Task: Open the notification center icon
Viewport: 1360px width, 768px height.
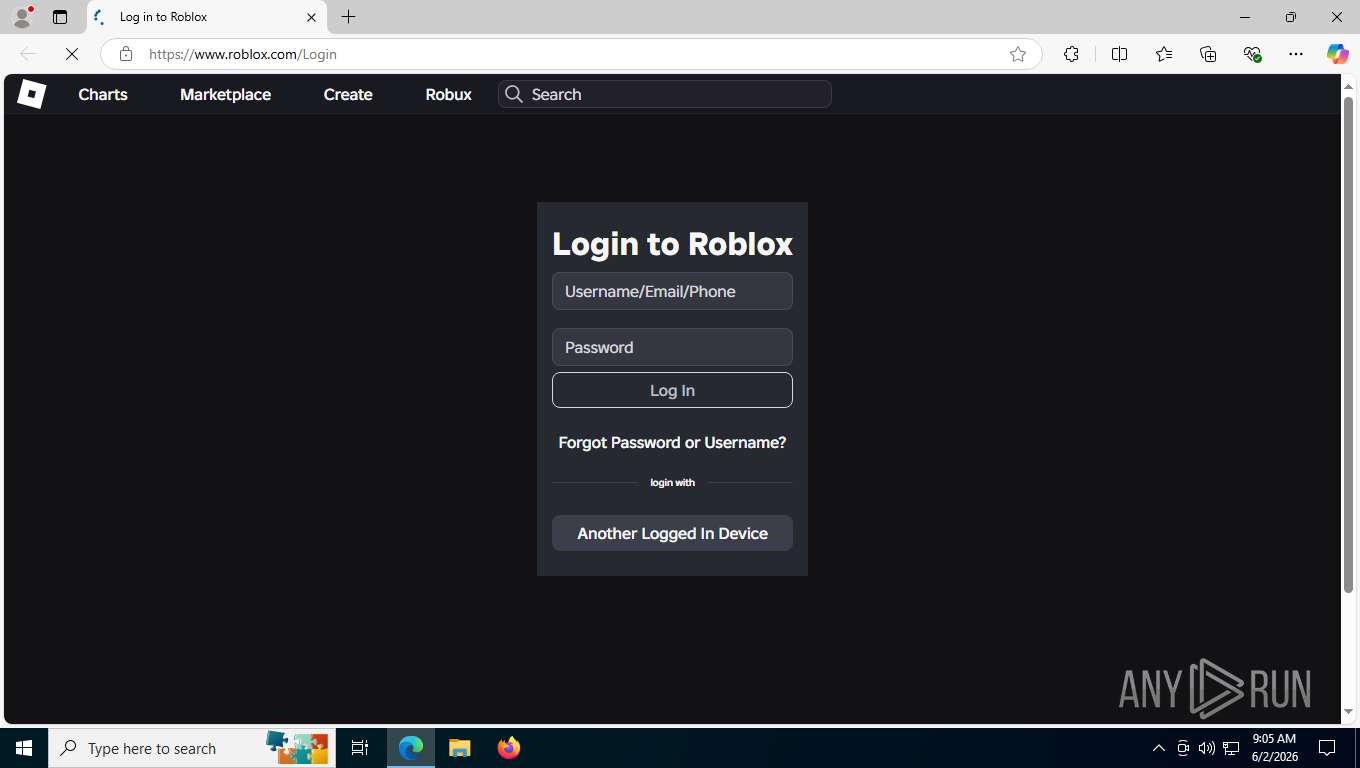Action: pos(1327,748)
